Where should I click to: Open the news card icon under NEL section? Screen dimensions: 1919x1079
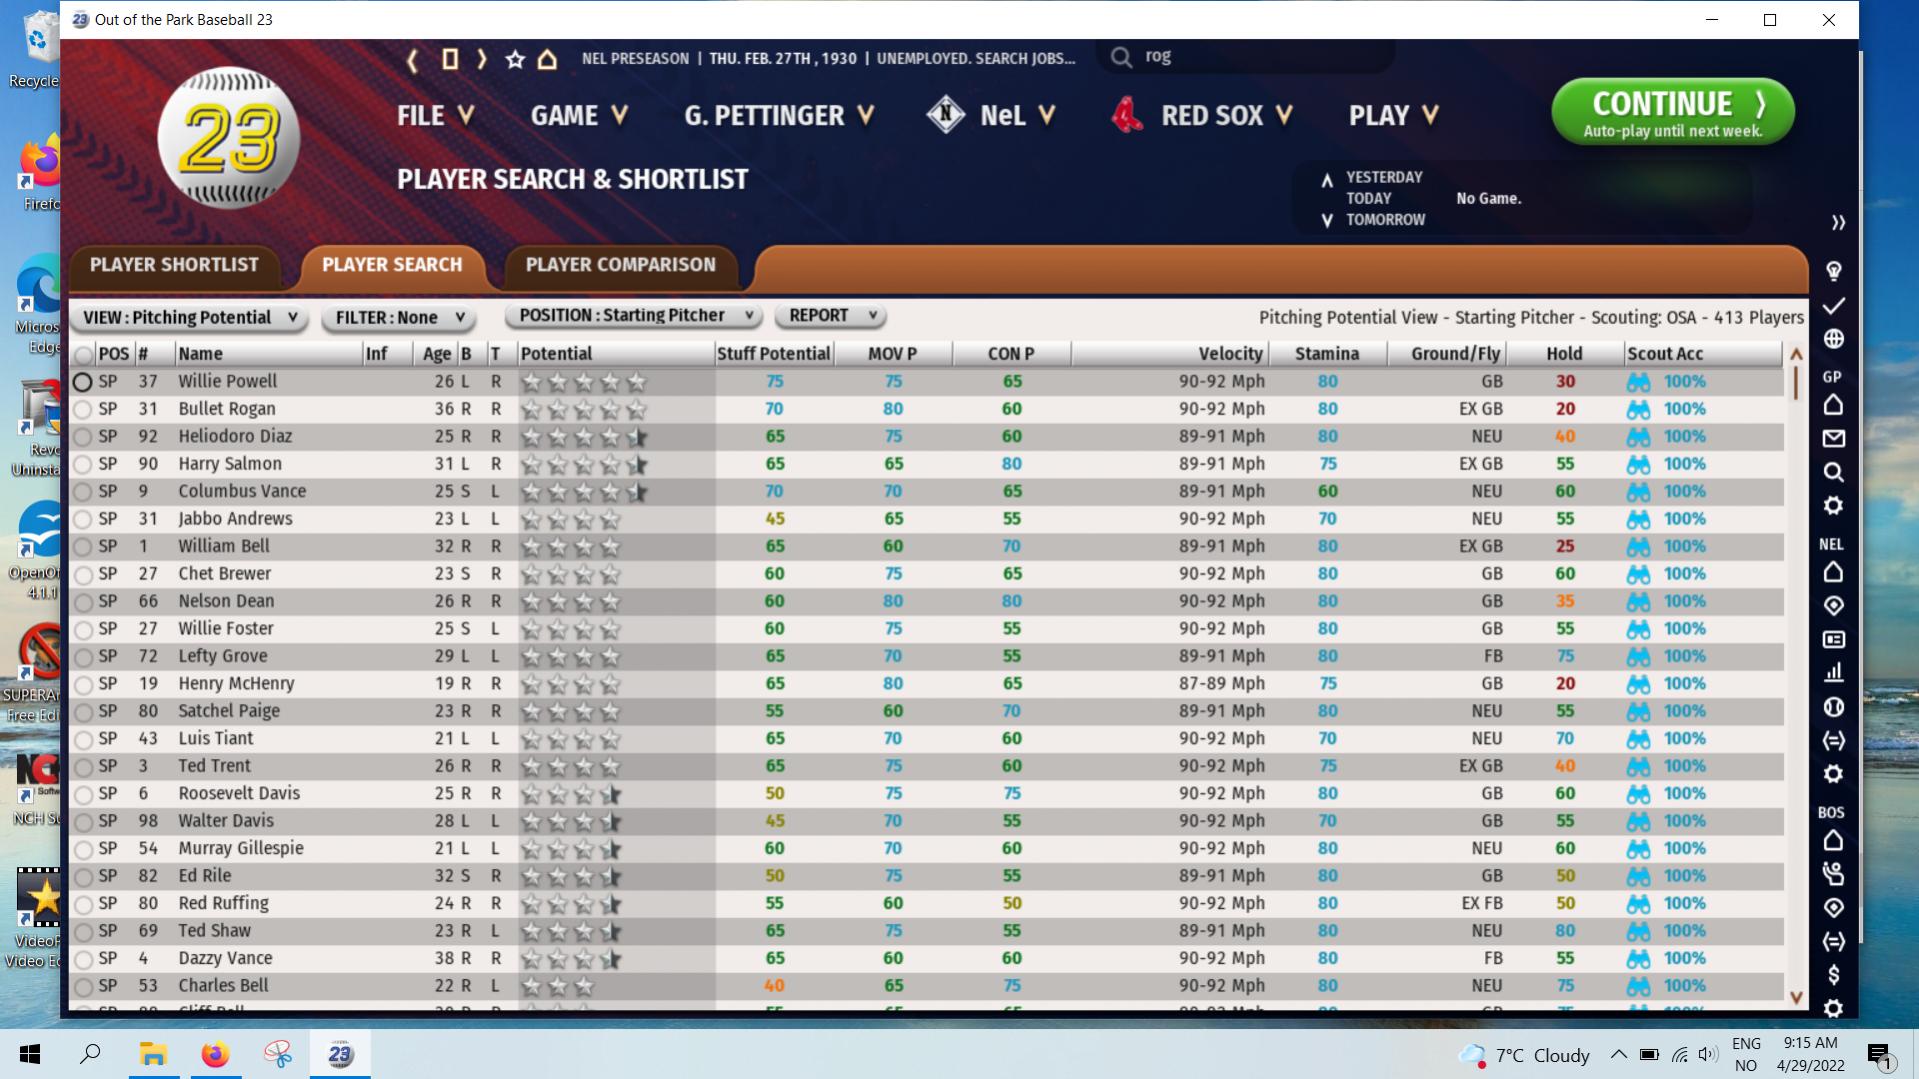pyautogui.click(x=1834, y=639)
